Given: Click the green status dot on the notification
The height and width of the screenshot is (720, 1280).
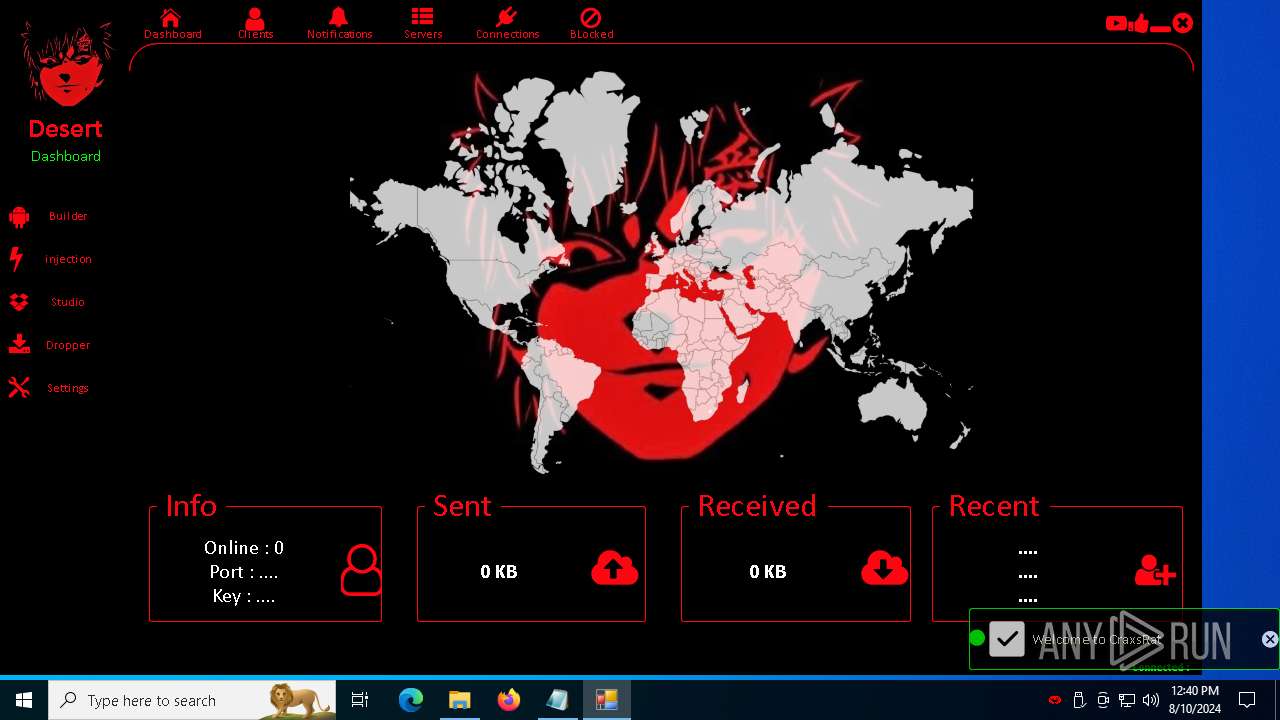Looking at the screenshot, I should pos(977,638).
